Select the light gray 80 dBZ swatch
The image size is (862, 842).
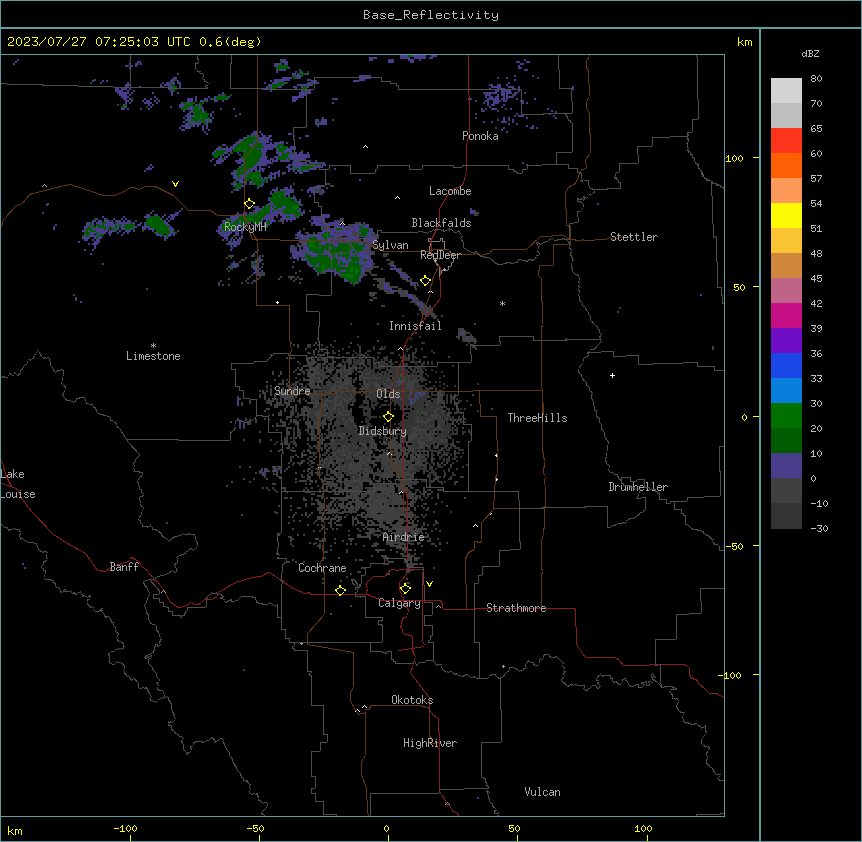786,90
